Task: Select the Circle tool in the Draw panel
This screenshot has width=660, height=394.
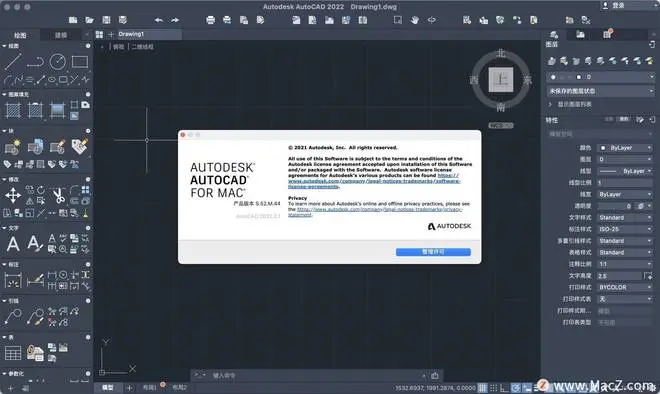Action: [58, 62]
